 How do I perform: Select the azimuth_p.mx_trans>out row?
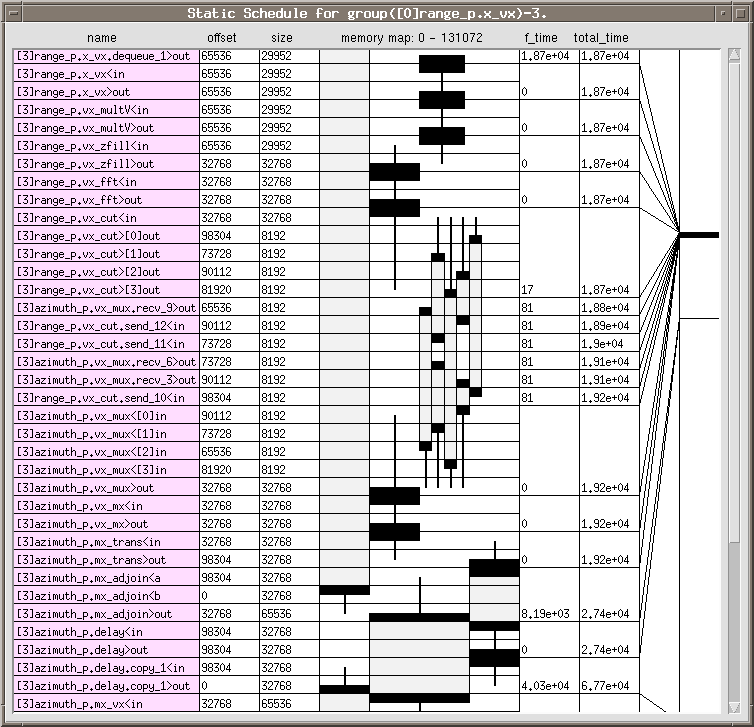click(104, 560)
